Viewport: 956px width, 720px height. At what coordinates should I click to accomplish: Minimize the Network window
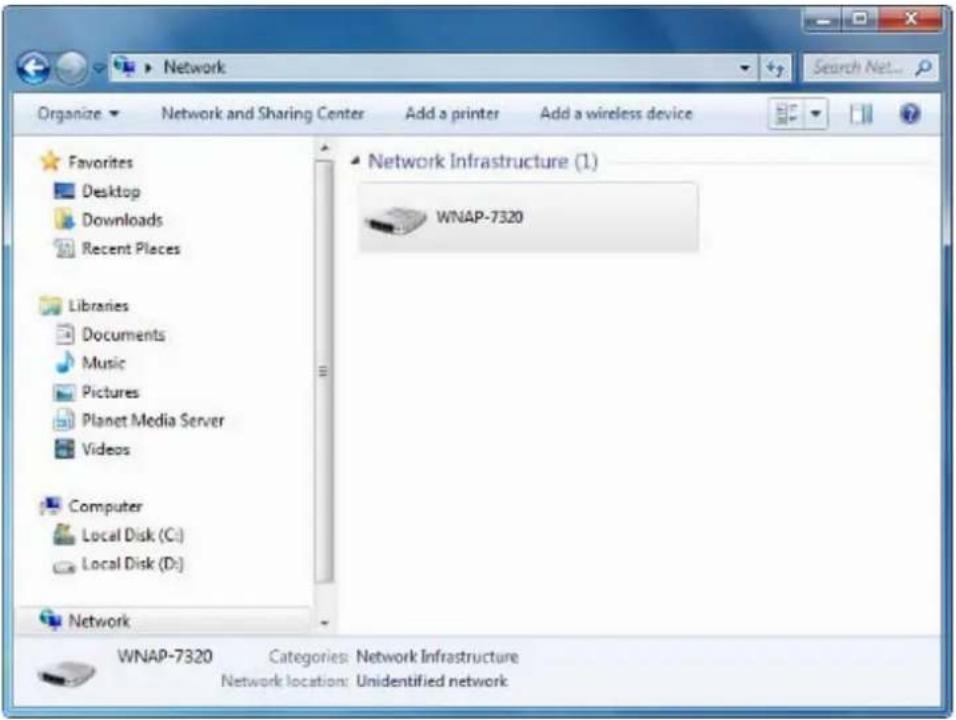point(822,20)
